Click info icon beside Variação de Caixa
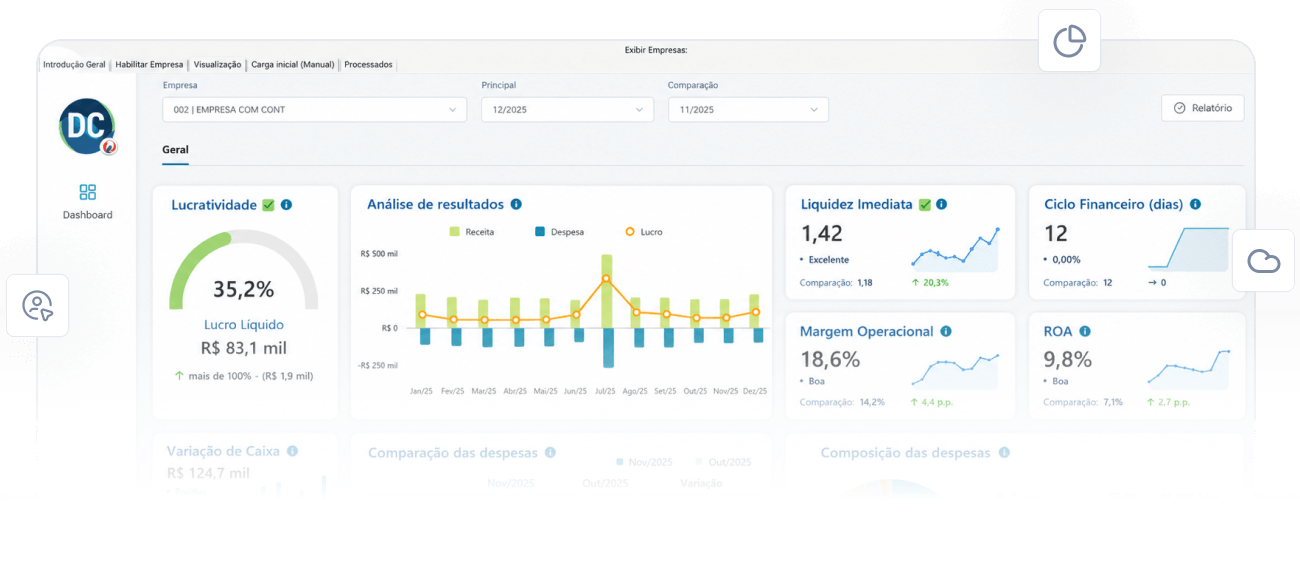The width and height of the screenshot is (1300, 572). pyautogui.click(x=292, y=451)
